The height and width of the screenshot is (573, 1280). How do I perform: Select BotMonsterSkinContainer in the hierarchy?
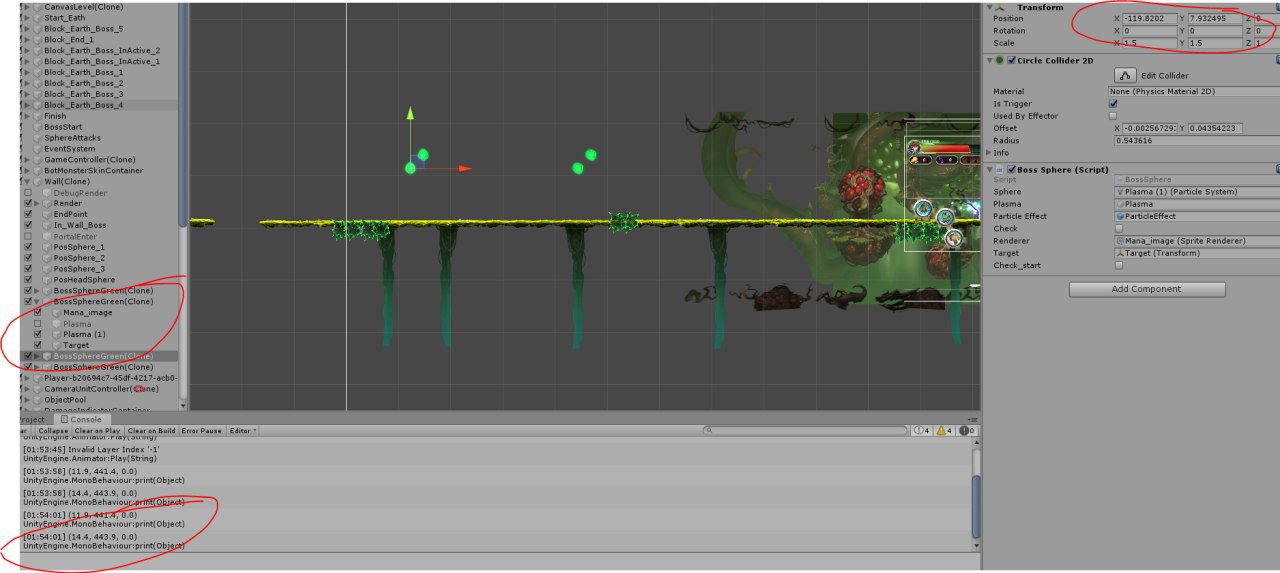93,171
